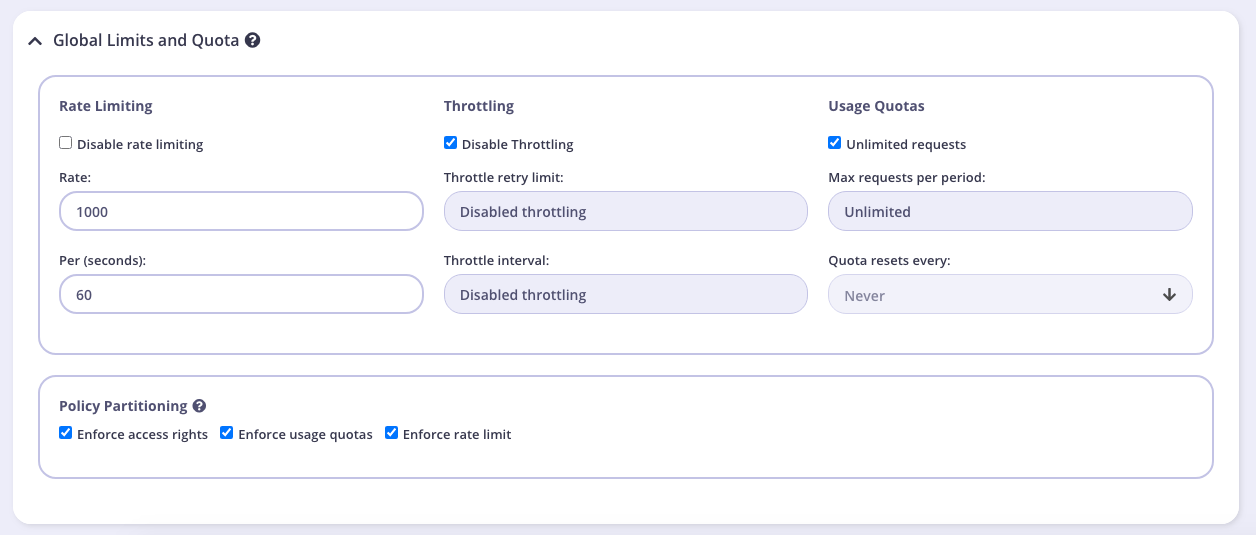Click the down arrow in Quota resets field
This screenshot has height=535, width=1256.
pos(1169,295)
